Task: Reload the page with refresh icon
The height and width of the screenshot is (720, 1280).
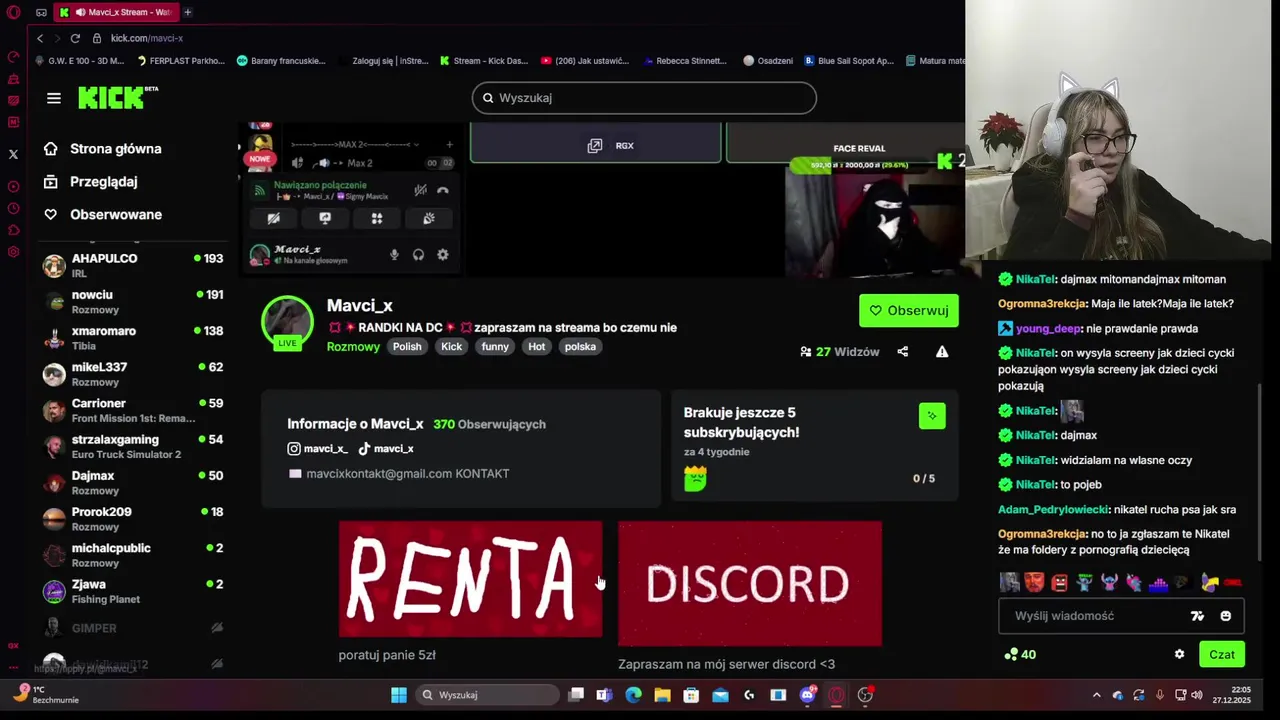Action: [75, 38]
